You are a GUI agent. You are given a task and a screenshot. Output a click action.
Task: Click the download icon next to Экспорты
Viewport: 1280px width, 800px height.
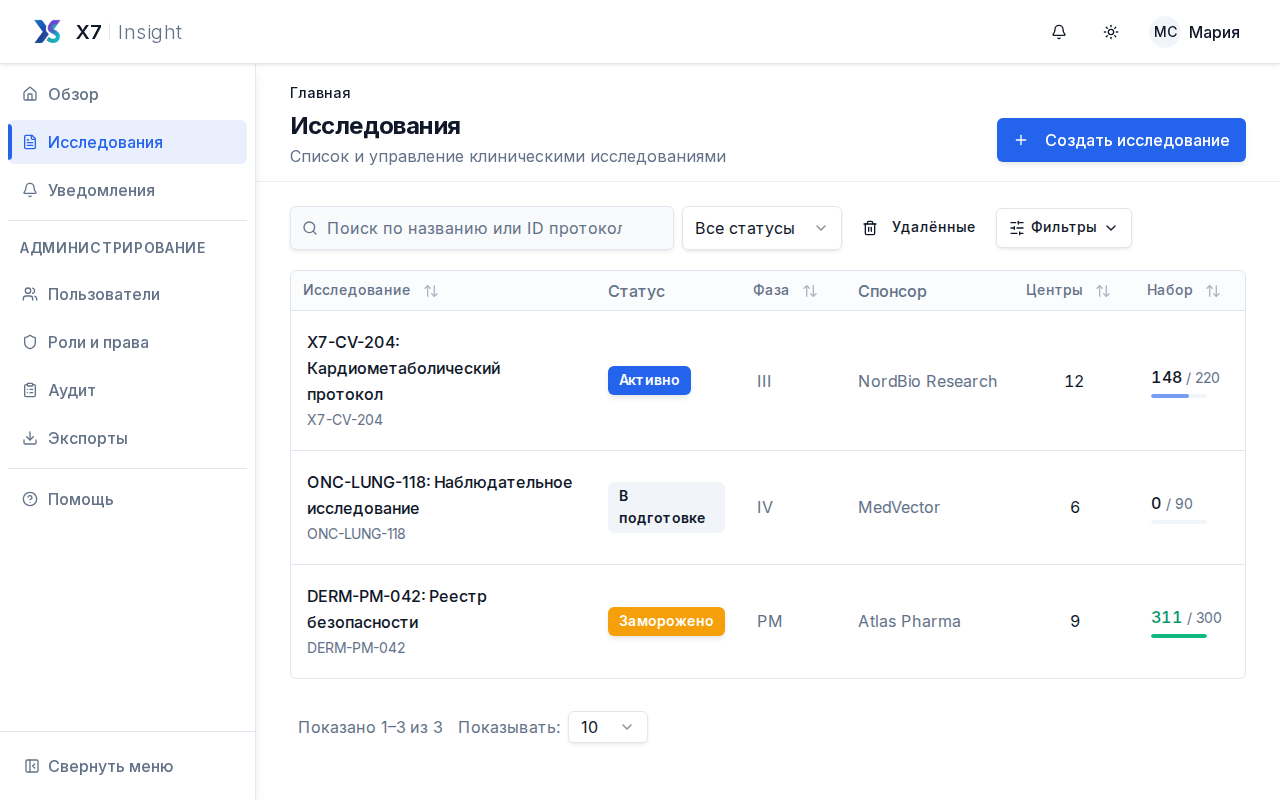[x=30, y=438]
